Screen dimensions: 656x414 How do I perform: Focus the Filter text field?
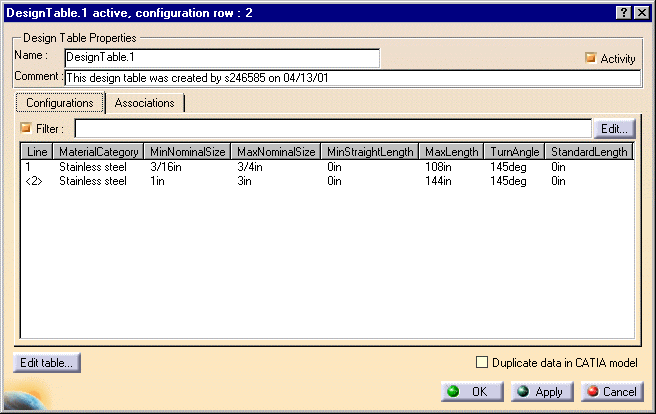[333, 128]
